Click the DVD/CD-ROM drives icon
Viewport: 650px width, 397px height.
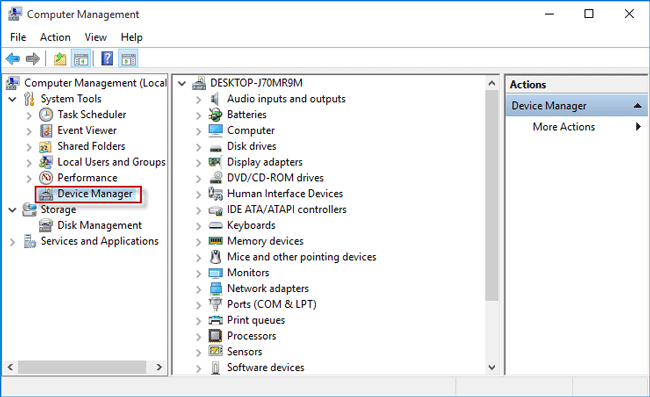coord(216,178)
